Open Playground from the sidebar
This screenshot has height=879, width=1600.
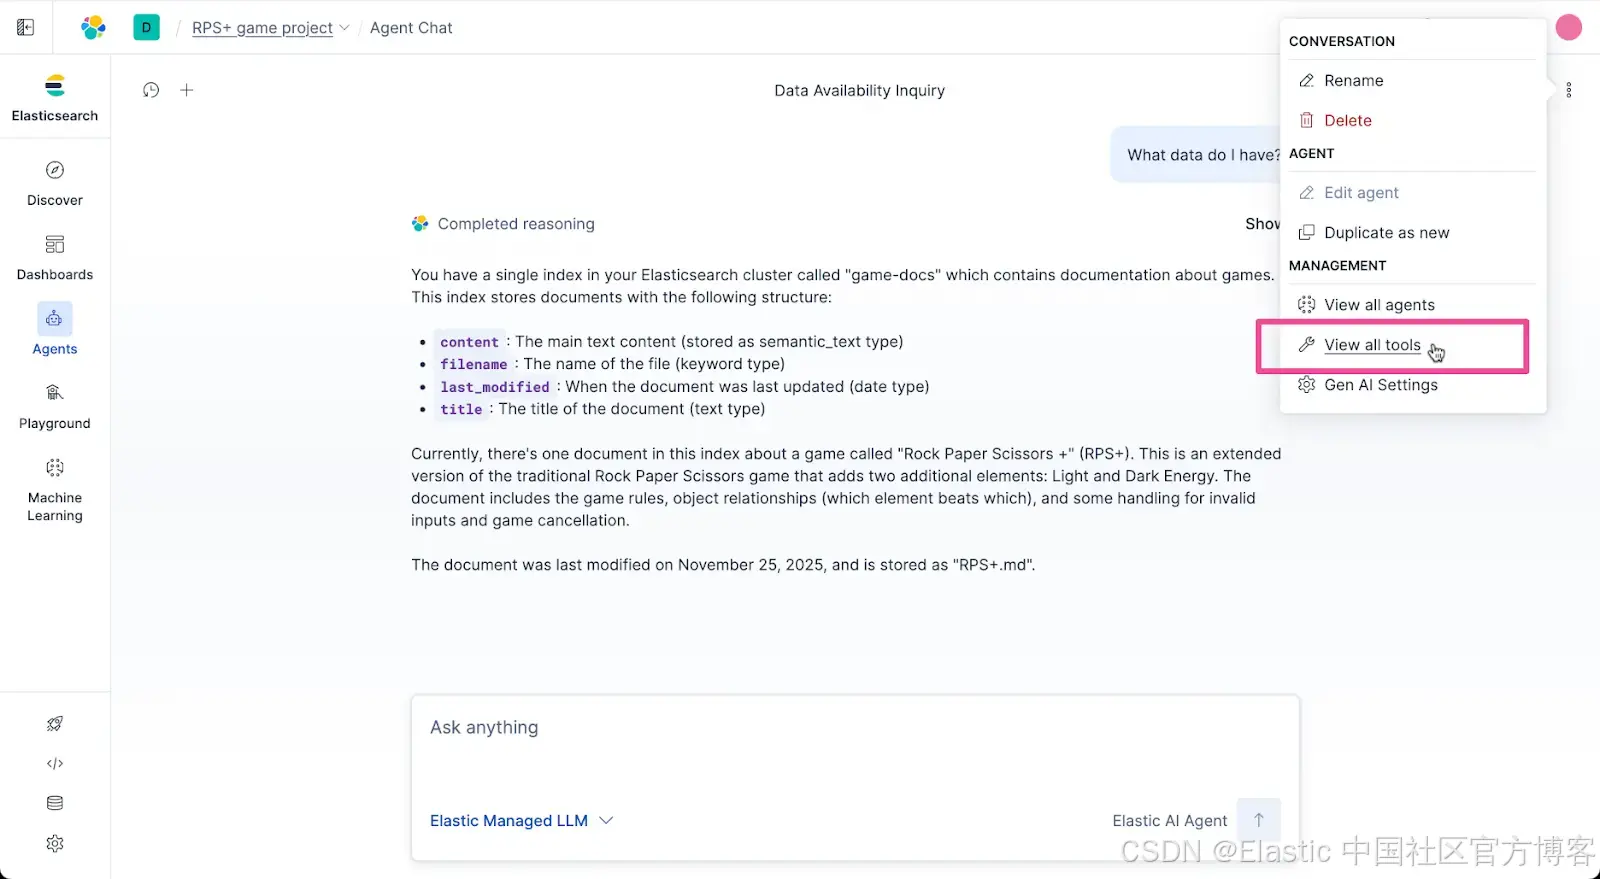click(55, 407)
